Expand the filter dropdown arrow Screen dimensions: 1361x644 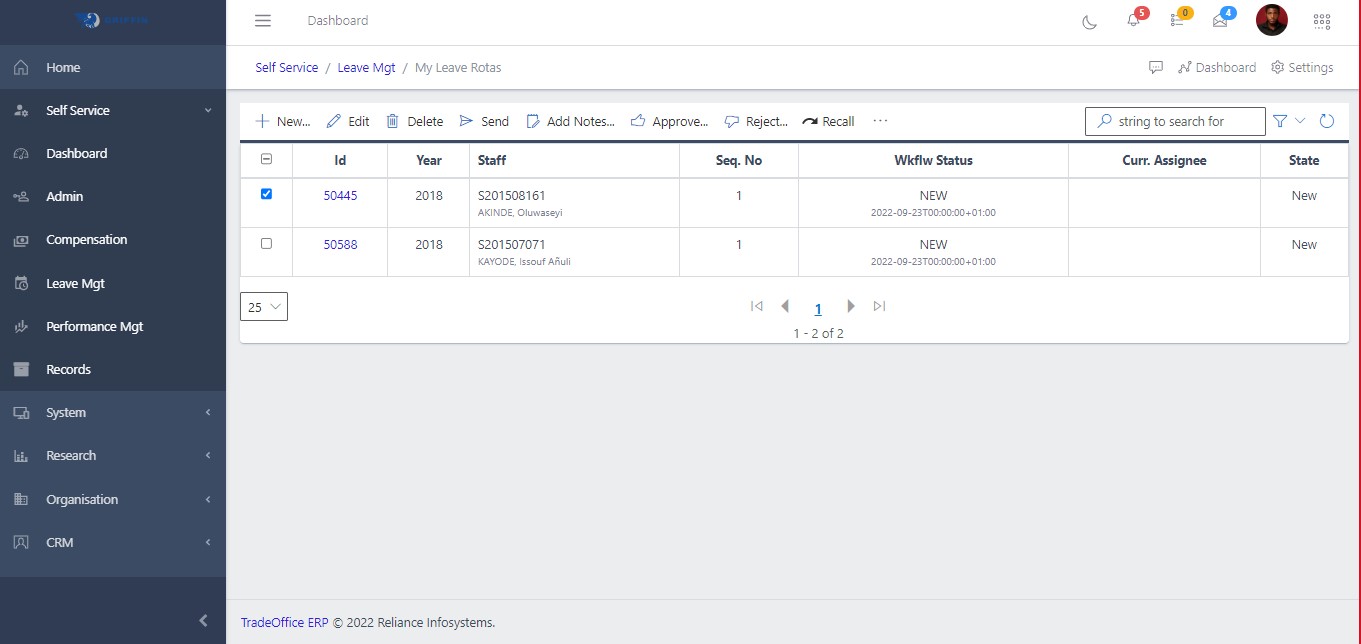click(x=1300, y=121)
